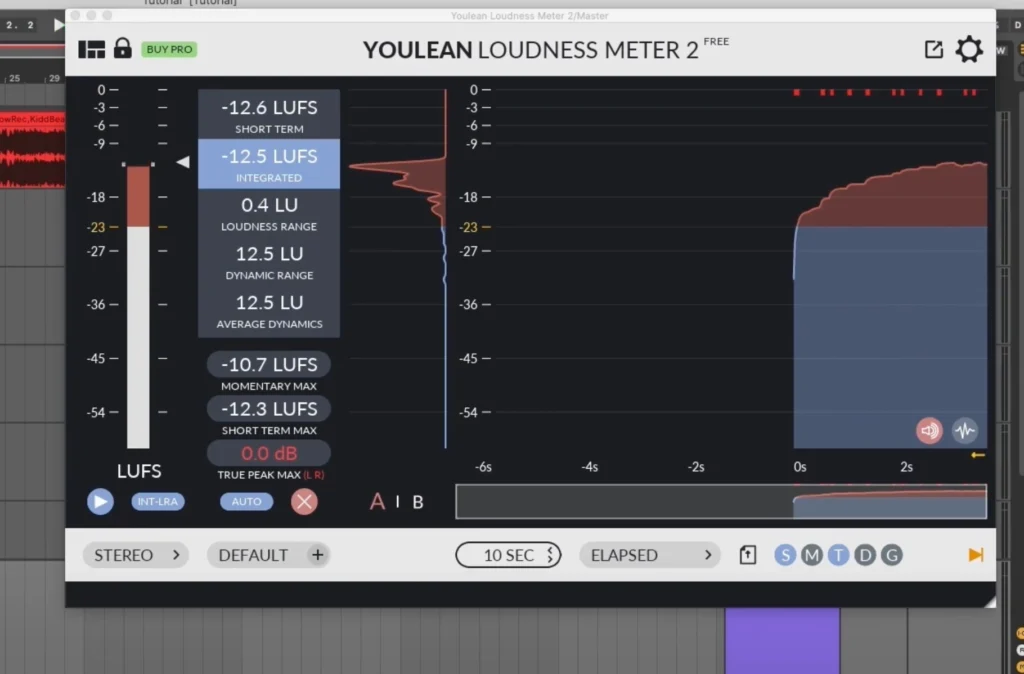Open settings gear icon
1024x674 pixels.
coord(968,50)
